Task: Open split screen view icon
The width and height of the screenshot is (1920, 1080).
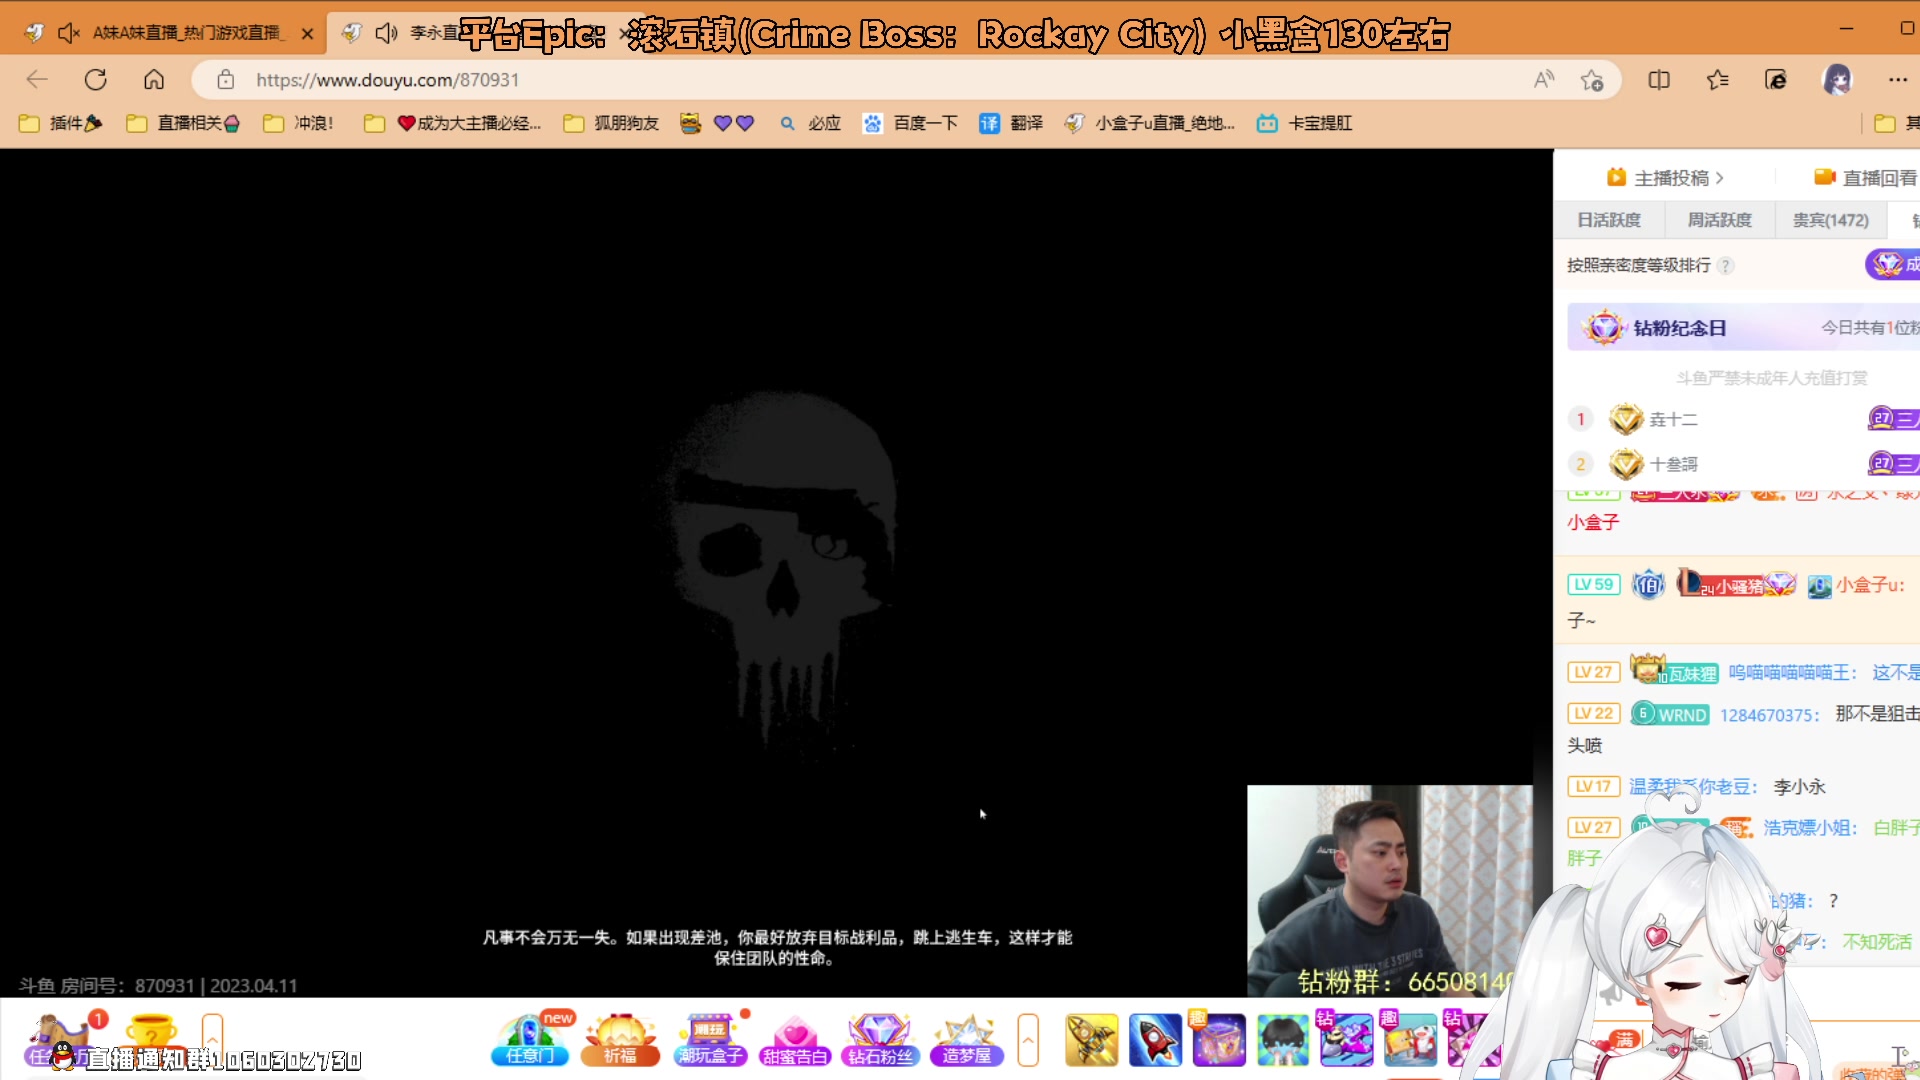Action: [1659, 80]
